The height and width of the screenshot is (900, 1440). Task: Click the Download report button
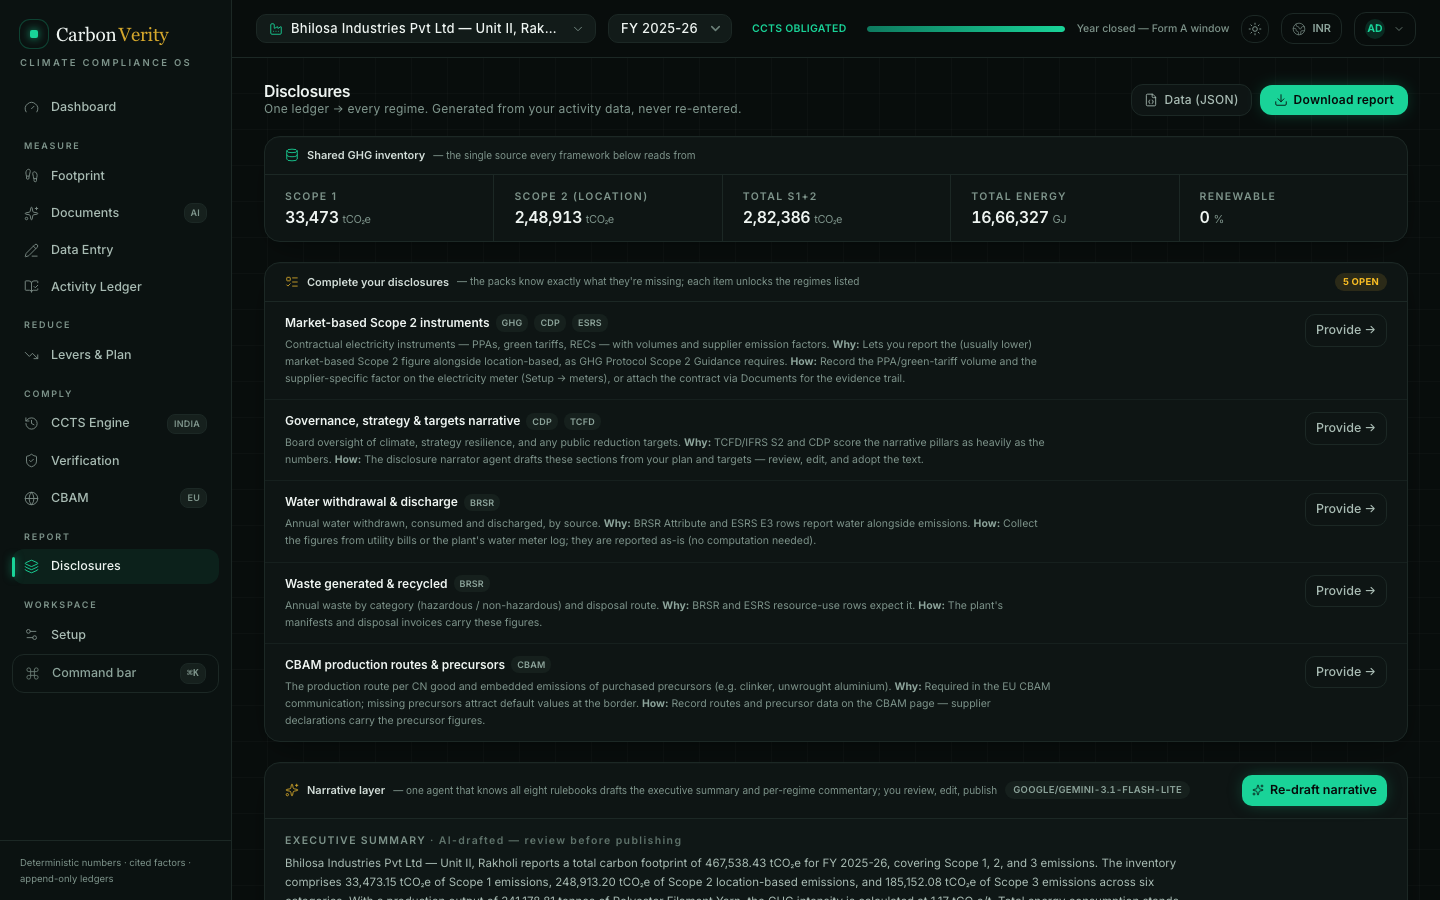1334,100
